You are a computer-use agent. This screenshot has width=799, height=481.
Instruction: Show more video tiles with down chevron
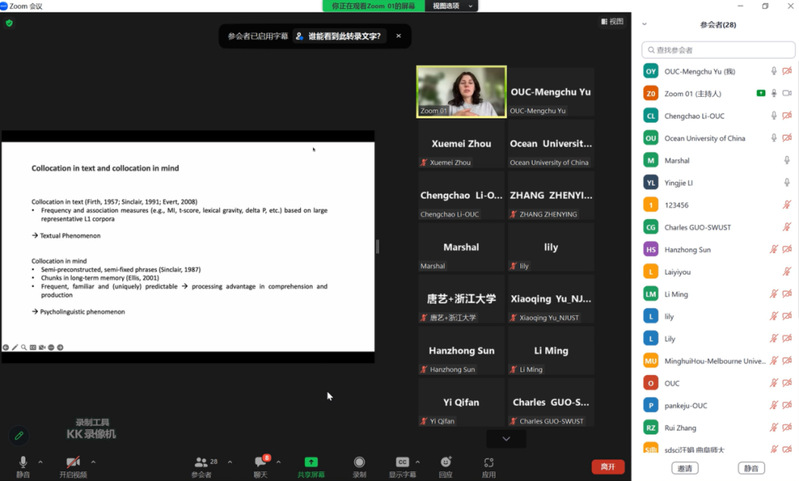click(x=506, y=439)
